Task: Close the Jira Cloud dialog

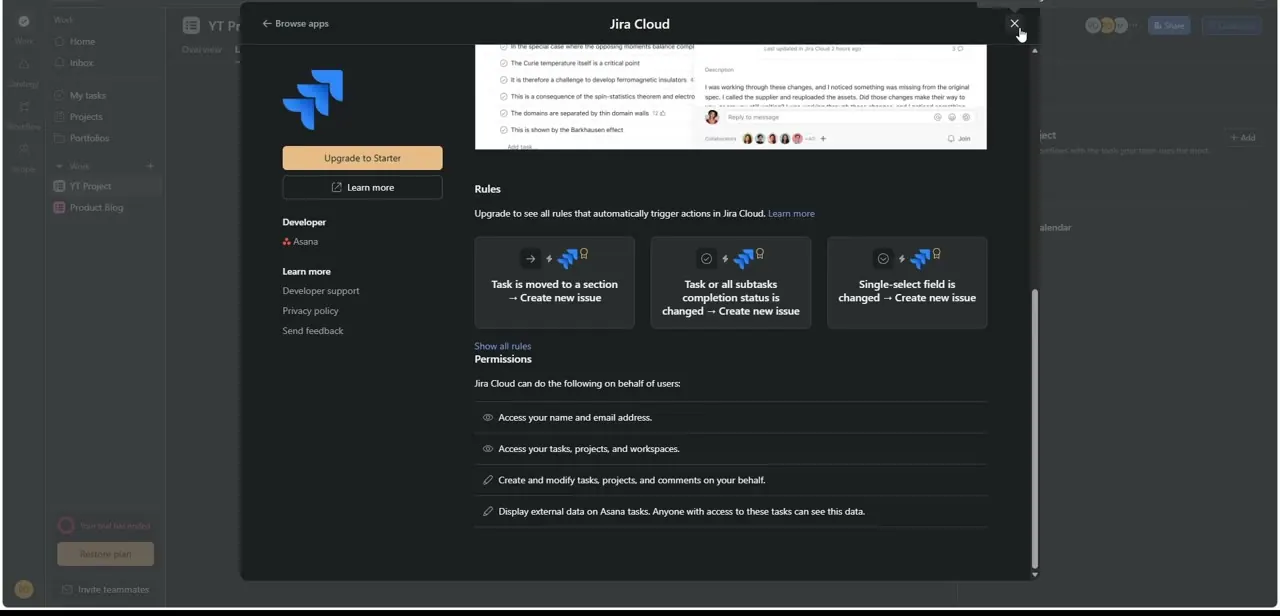Action: coord(1014,23)
